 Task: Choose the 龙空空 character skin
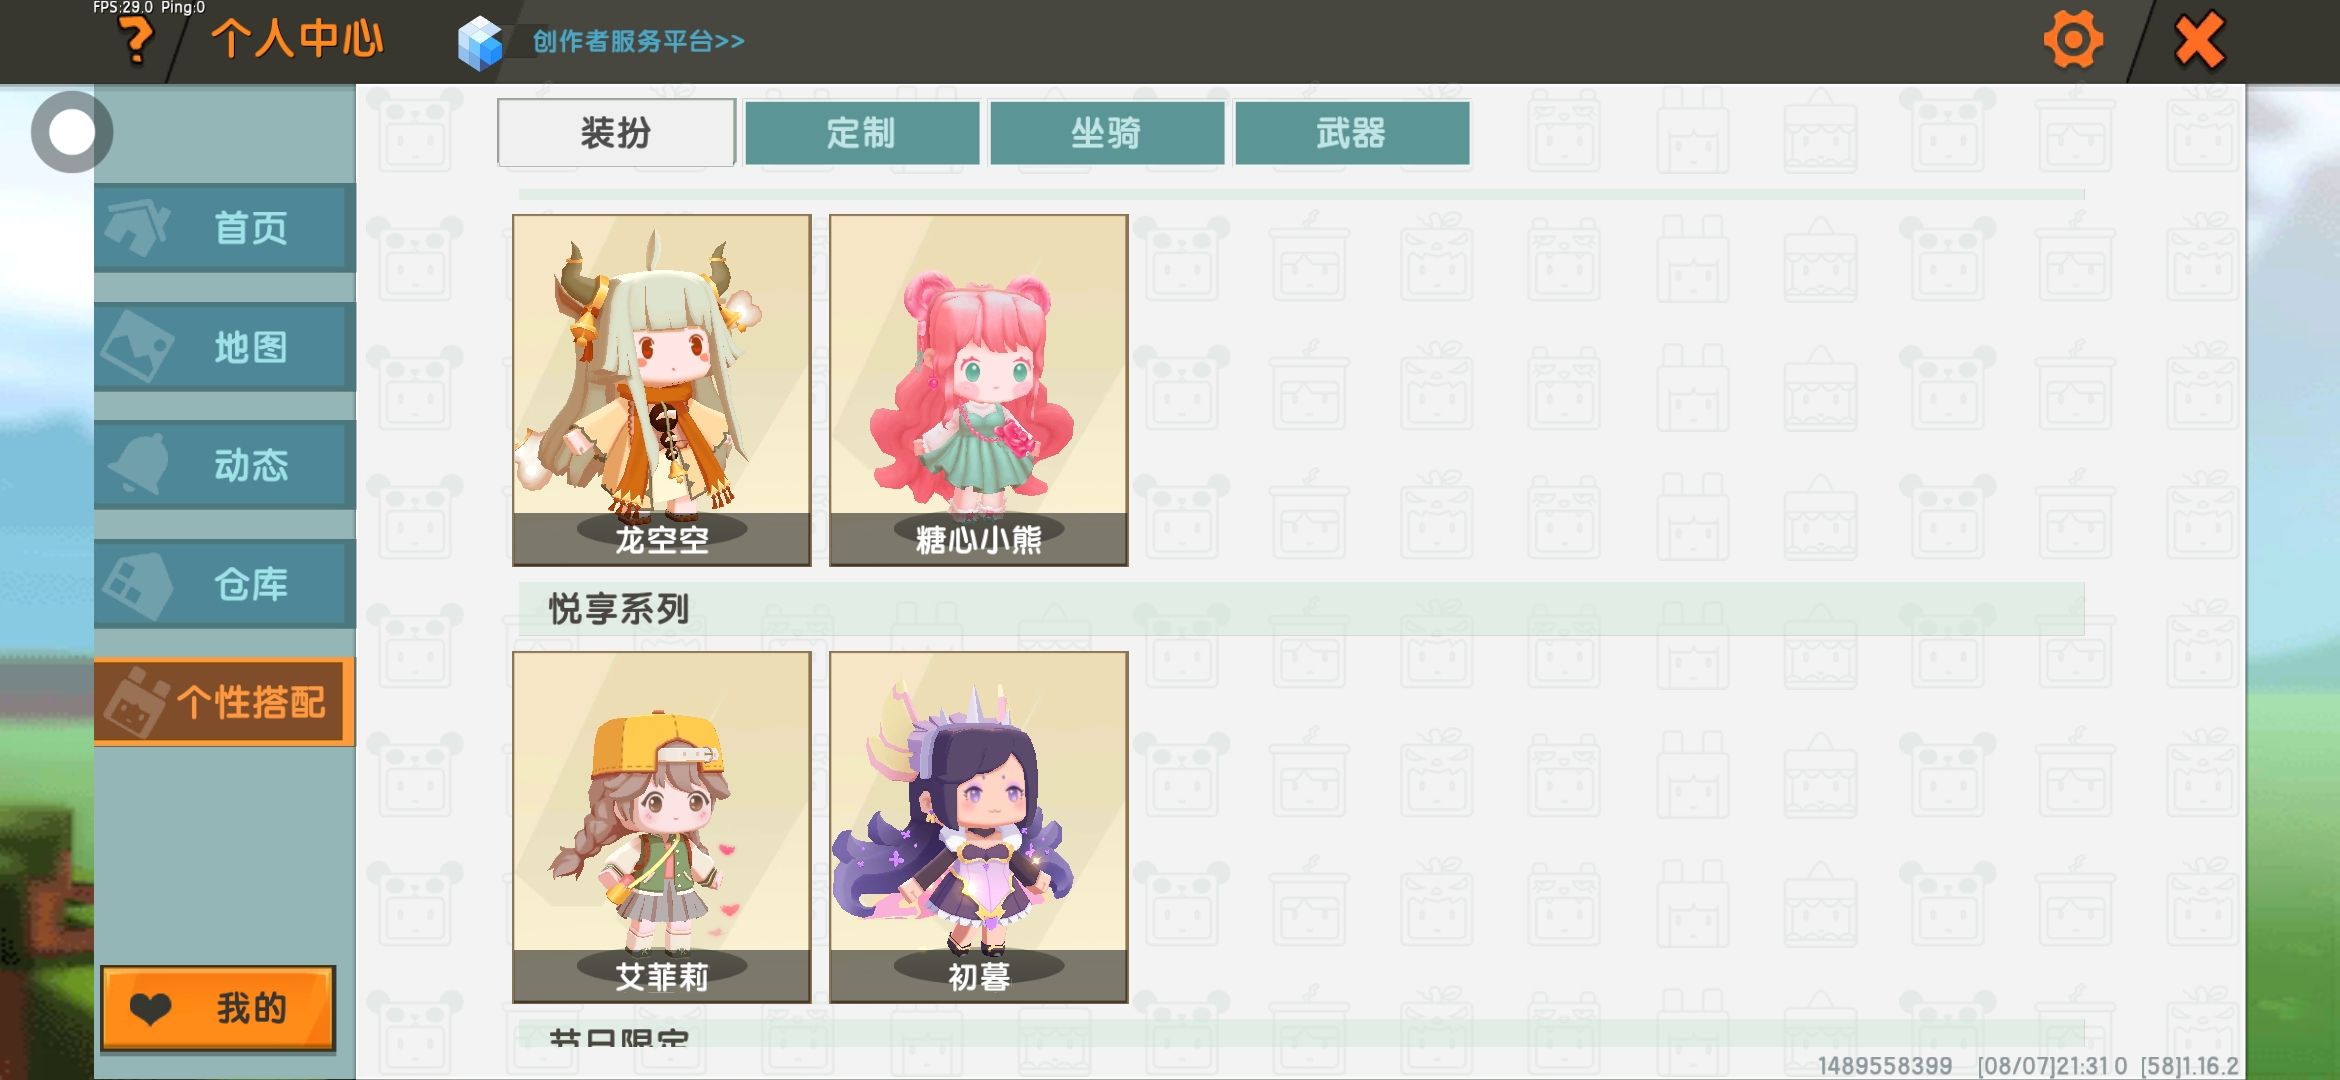[662, 390]
